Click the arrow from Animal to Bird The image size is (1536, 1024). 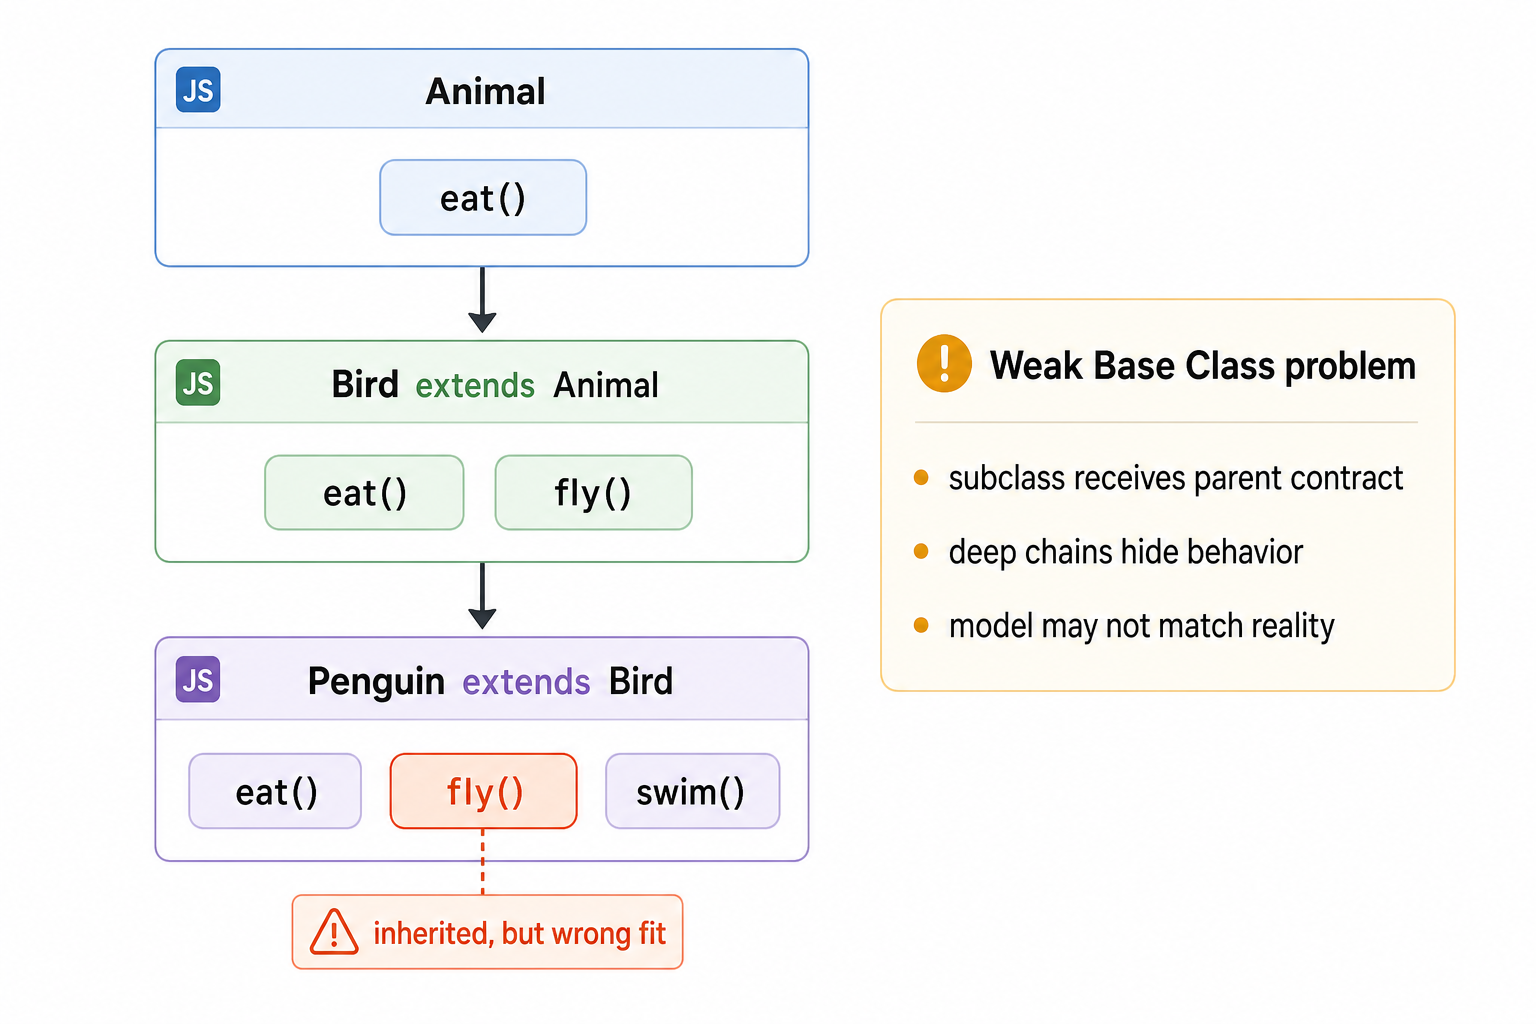click(482, 300)
